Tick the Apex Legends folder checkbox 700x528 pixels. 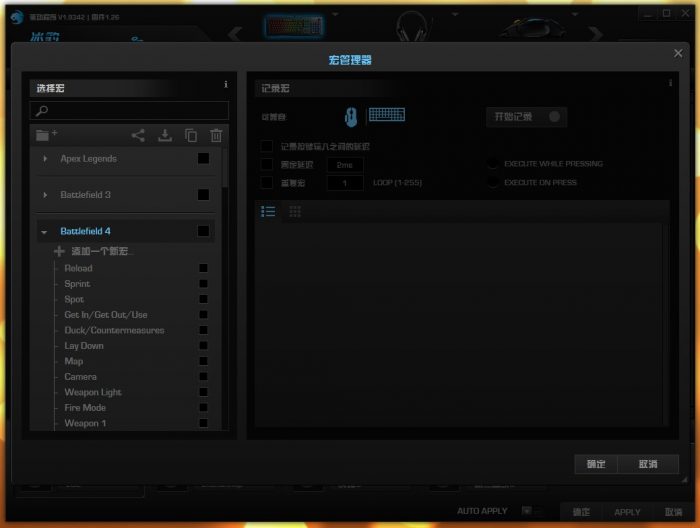[x=204, y=158]
